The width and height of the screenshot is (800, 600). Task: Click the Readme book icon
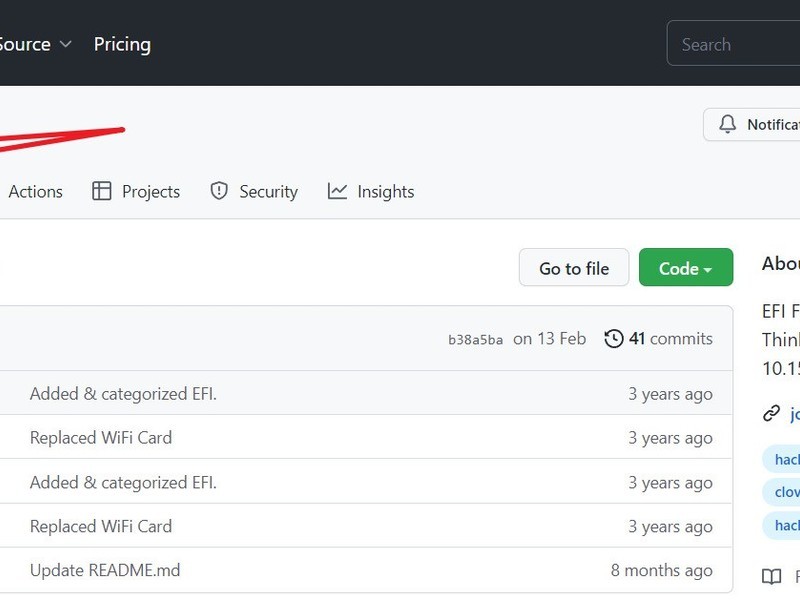(x=771, y=577)
